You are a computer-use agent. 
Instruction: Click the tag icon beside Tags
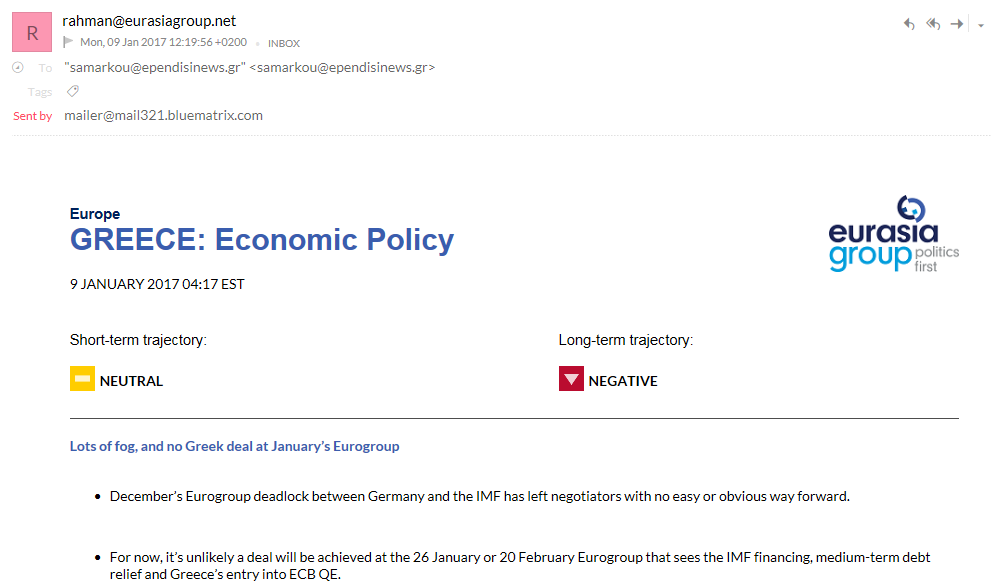pyautogui.click(x=73, y=92)
